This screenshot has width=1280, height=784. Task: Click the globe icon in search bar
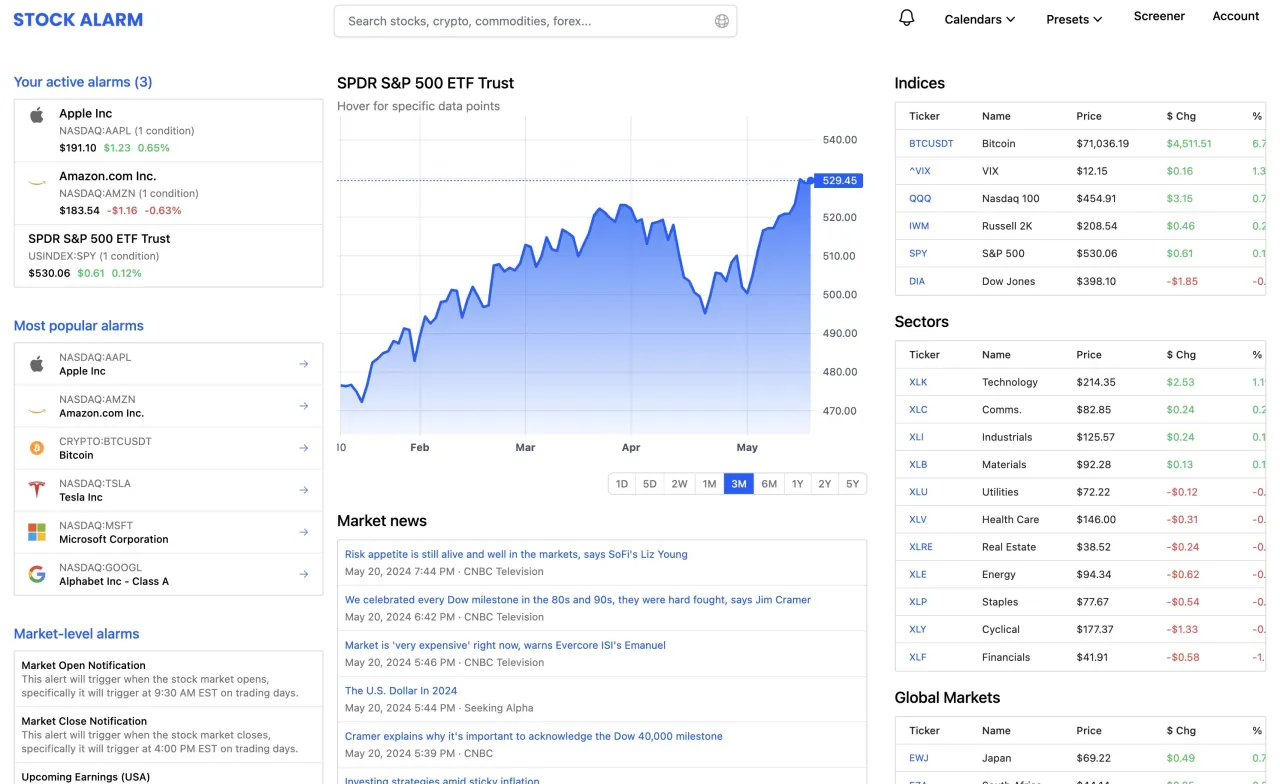(x=722, y=21)
